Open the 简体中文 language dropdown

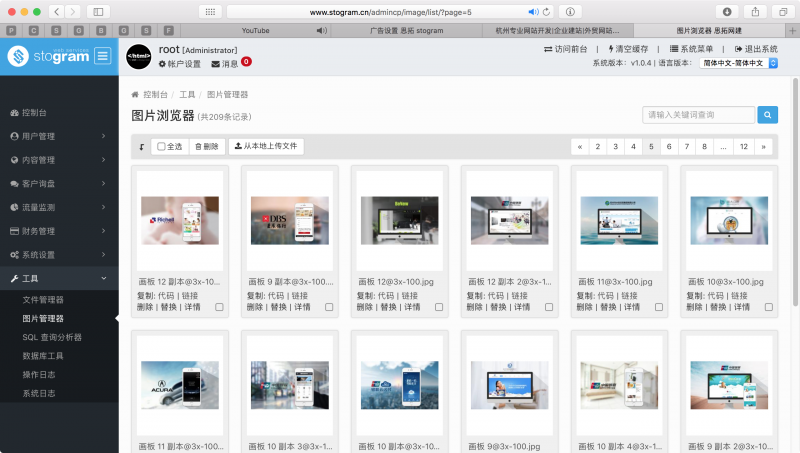pos(738,63)
